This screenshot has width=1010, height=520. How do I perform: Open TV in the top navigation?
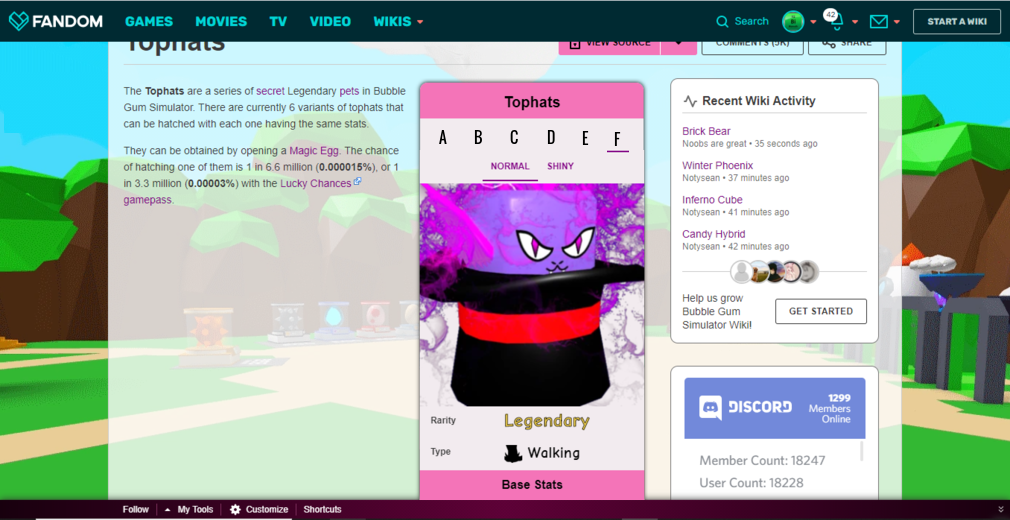278,21
